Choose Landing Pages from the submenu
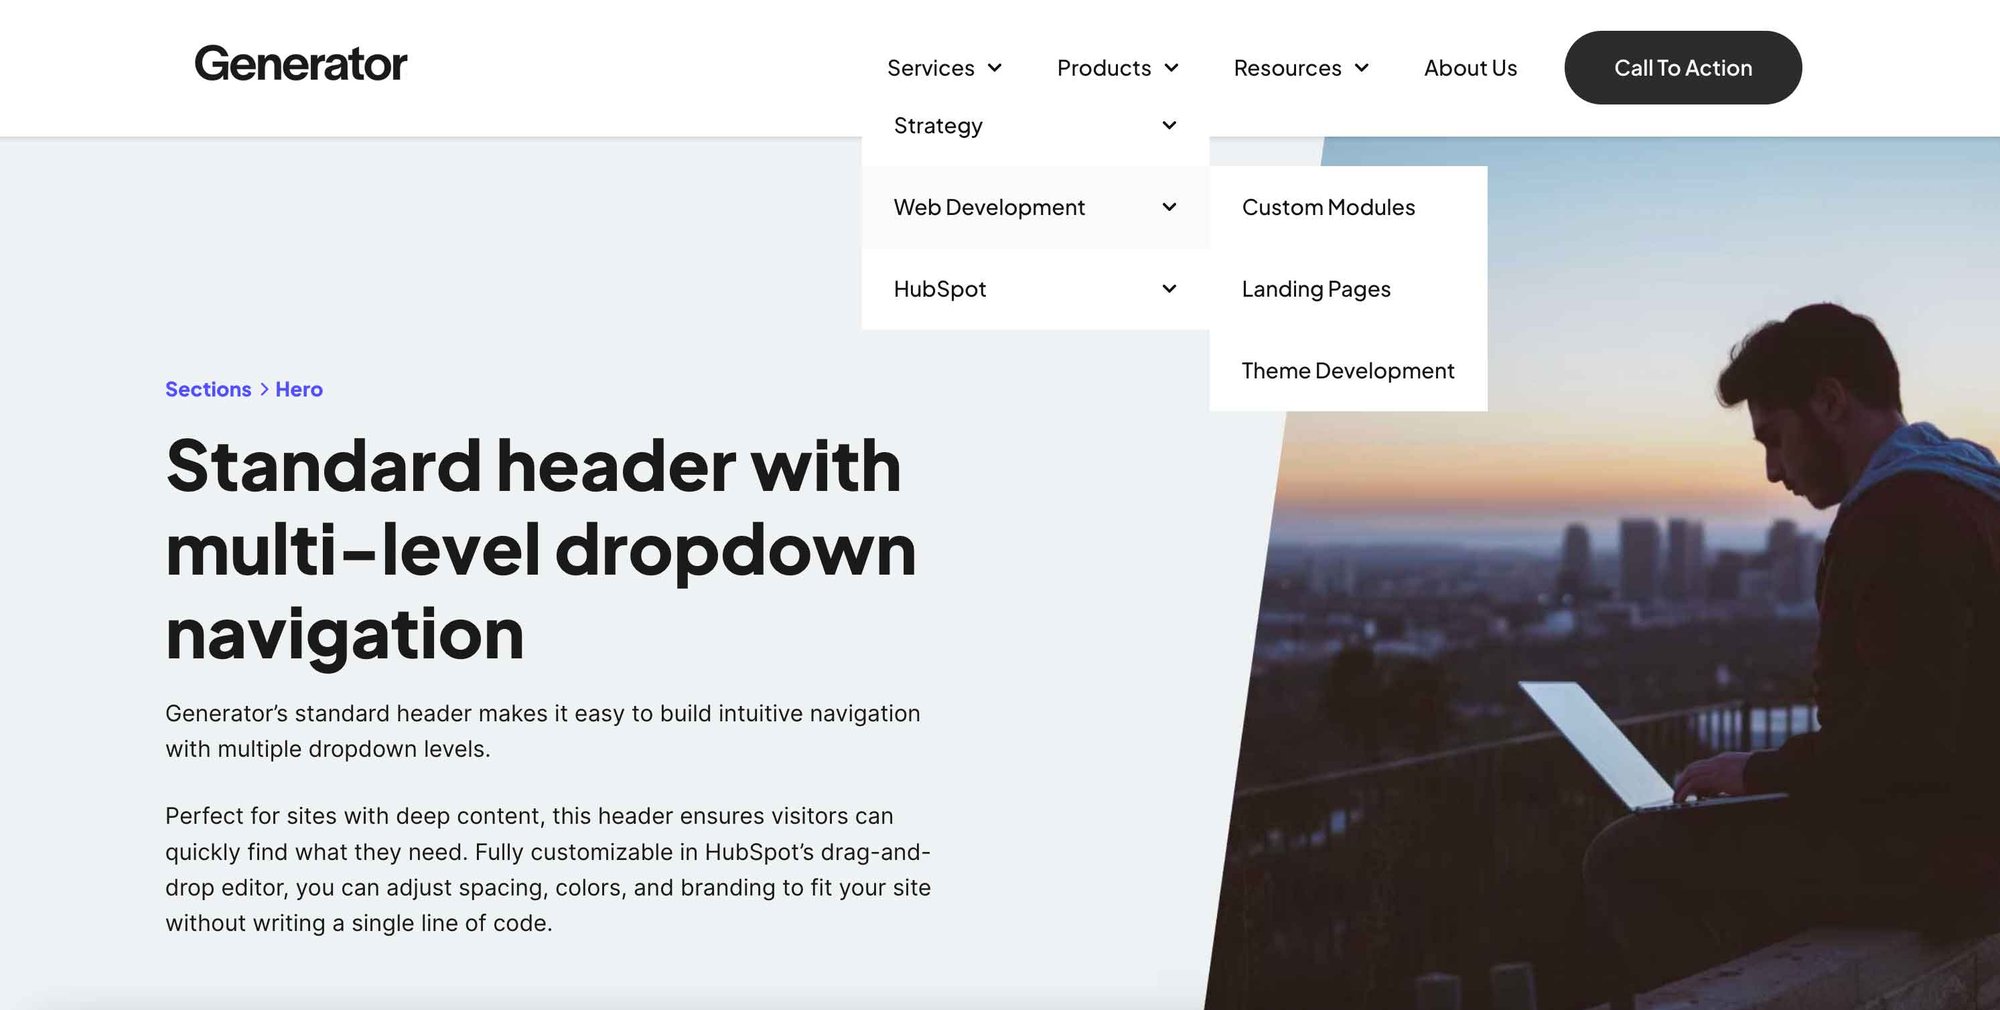Viewport: 2000px width, 1010px height. 1316,289
